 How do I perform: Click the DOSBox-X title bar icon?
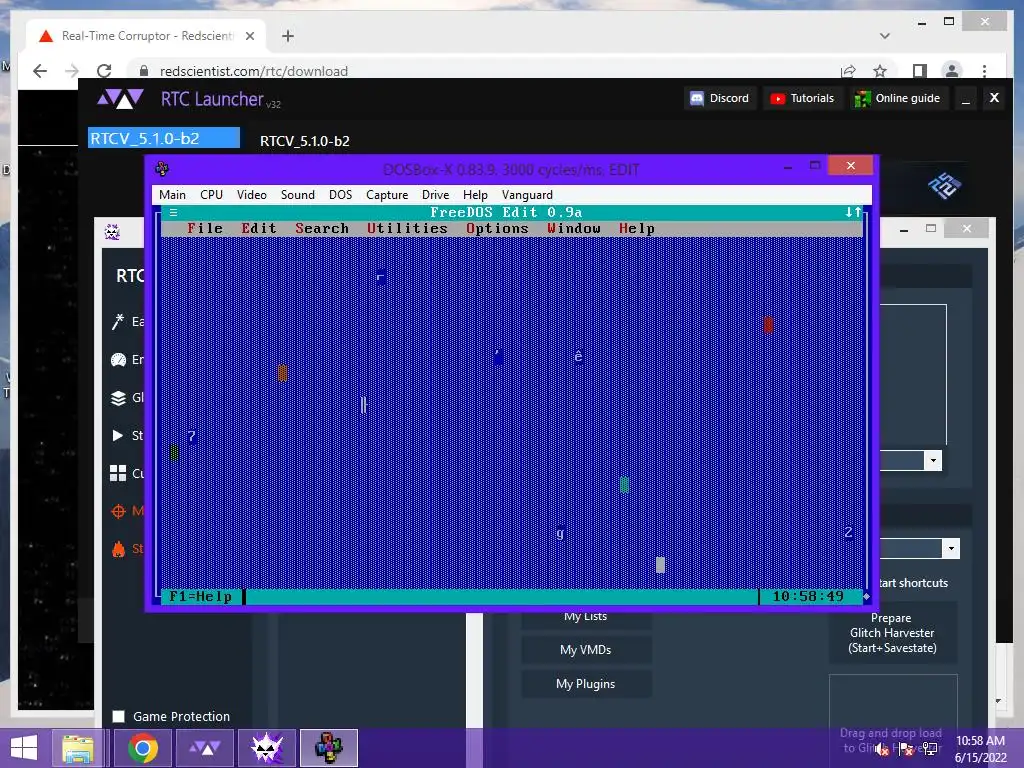click(x=162, y=169)
